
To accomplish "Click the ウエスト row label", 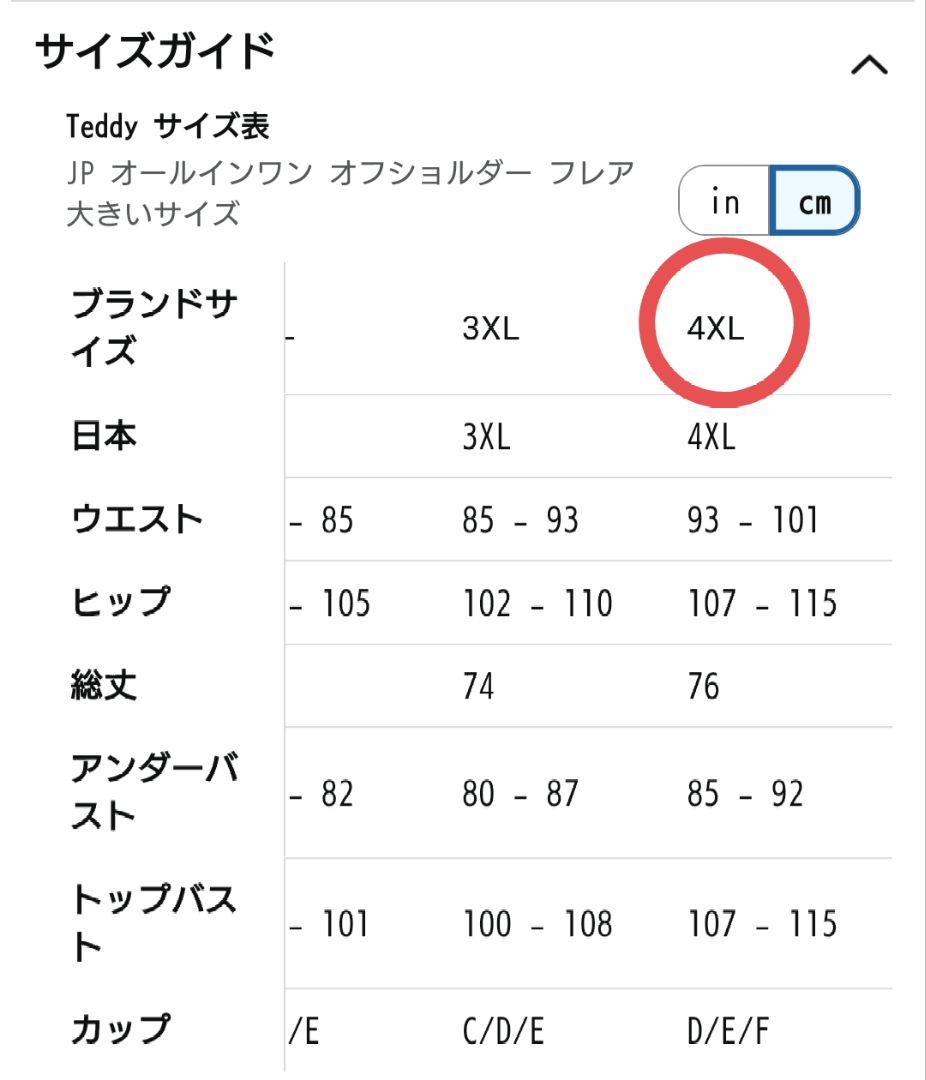I will coord(137,519).
